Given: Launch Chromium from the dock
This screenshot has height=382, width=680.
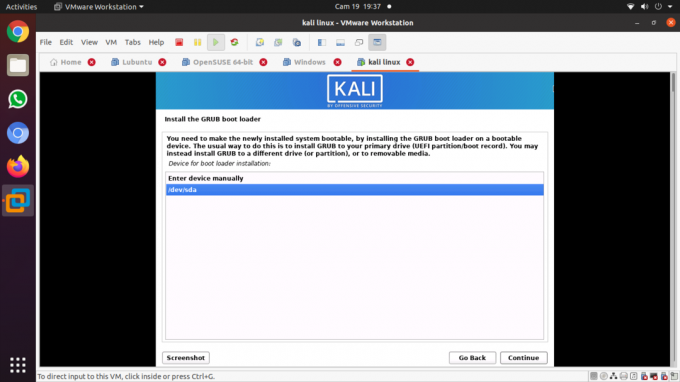Looking at the screenshot, I should pyautogui.click(x=18, y=133).
